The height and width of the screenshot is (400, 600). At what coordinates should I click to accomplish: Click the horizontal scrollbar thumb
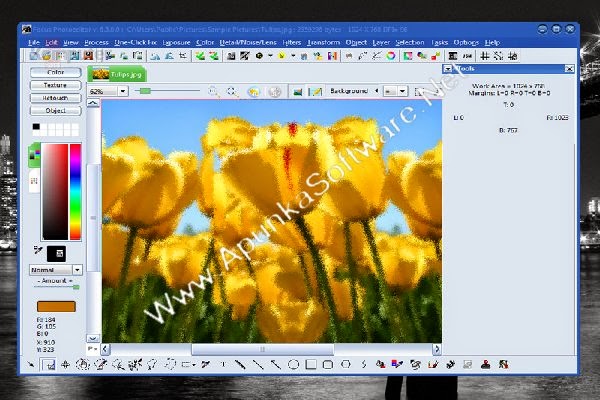(x=262, y=349)
